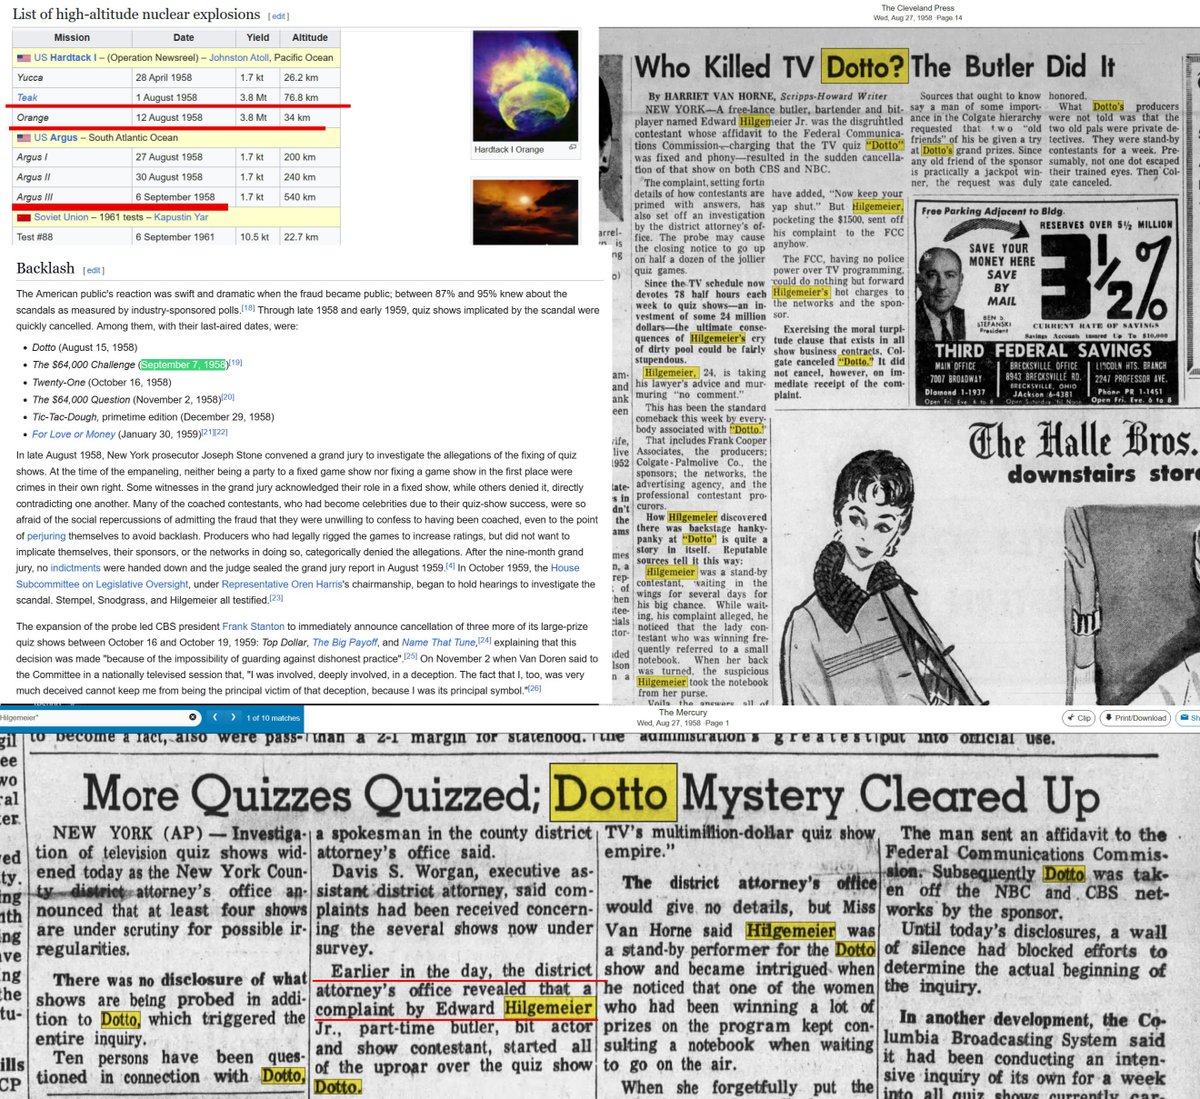Select the Argus III mission cell
This screenshot has width=1200, height=1099.
point(72,197)
